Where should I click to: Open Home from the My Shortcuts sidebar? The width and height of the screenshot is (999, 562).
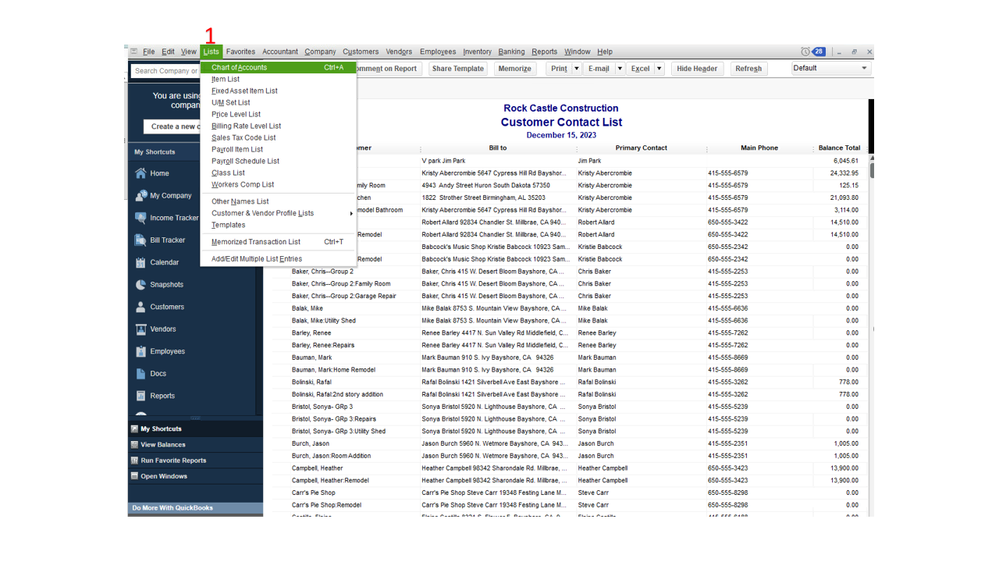tap(159, 173)
